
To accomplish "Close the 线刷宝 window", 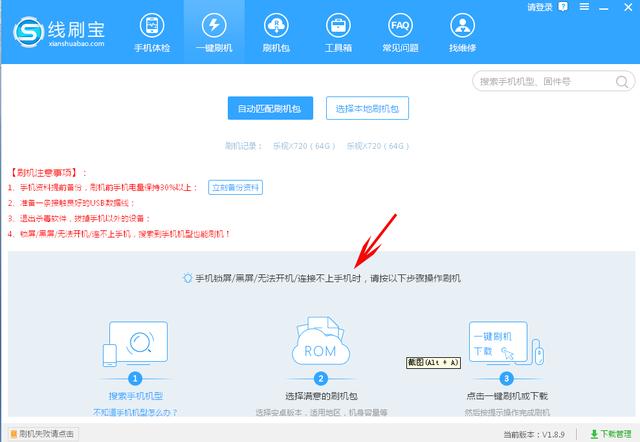I will point(628,7).
